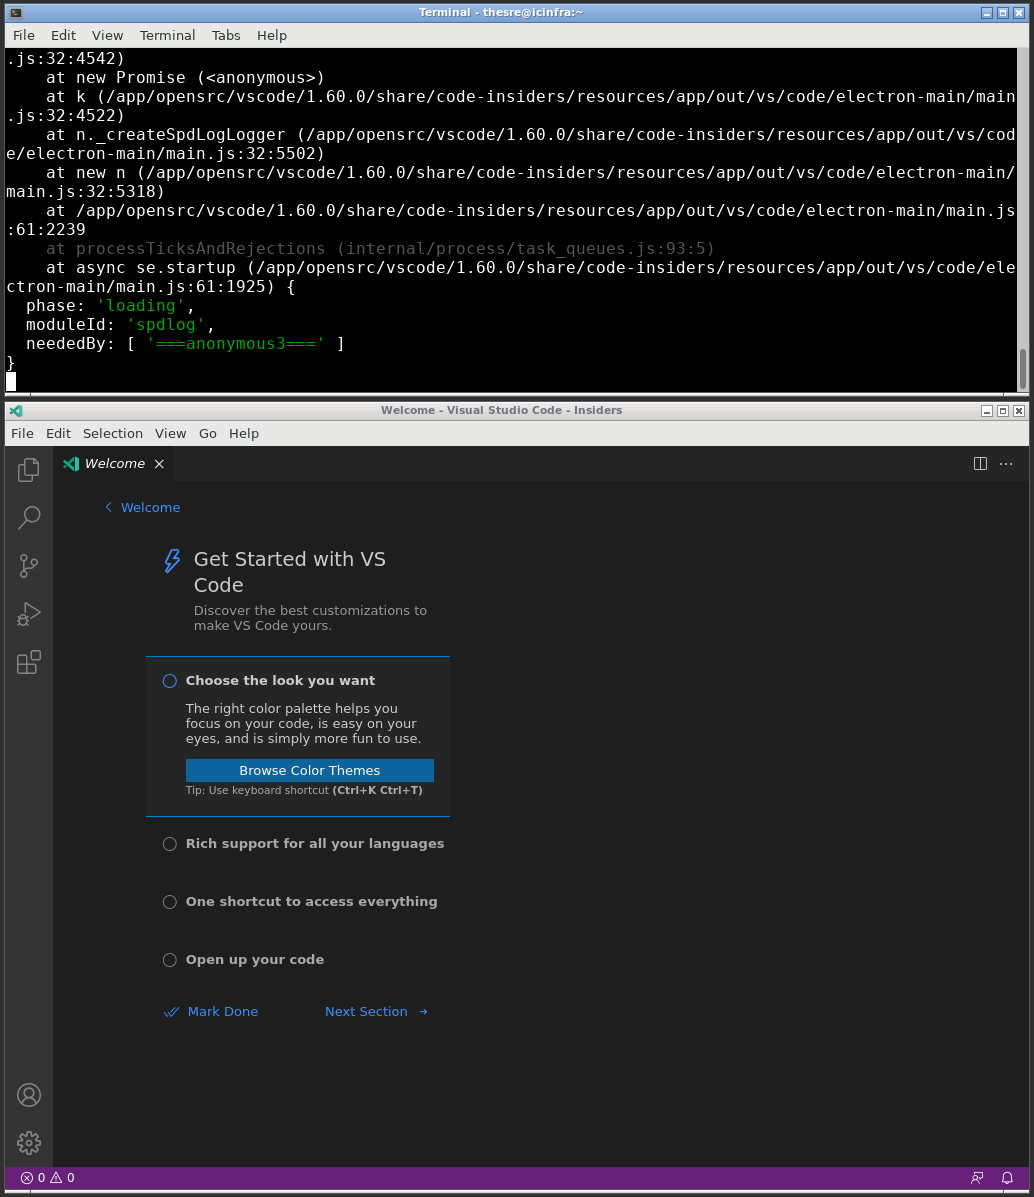Screen dimensions: 1034x1197
Task: Click the terminal vertical scrollbar thumb
Action: pos(1023,369)
